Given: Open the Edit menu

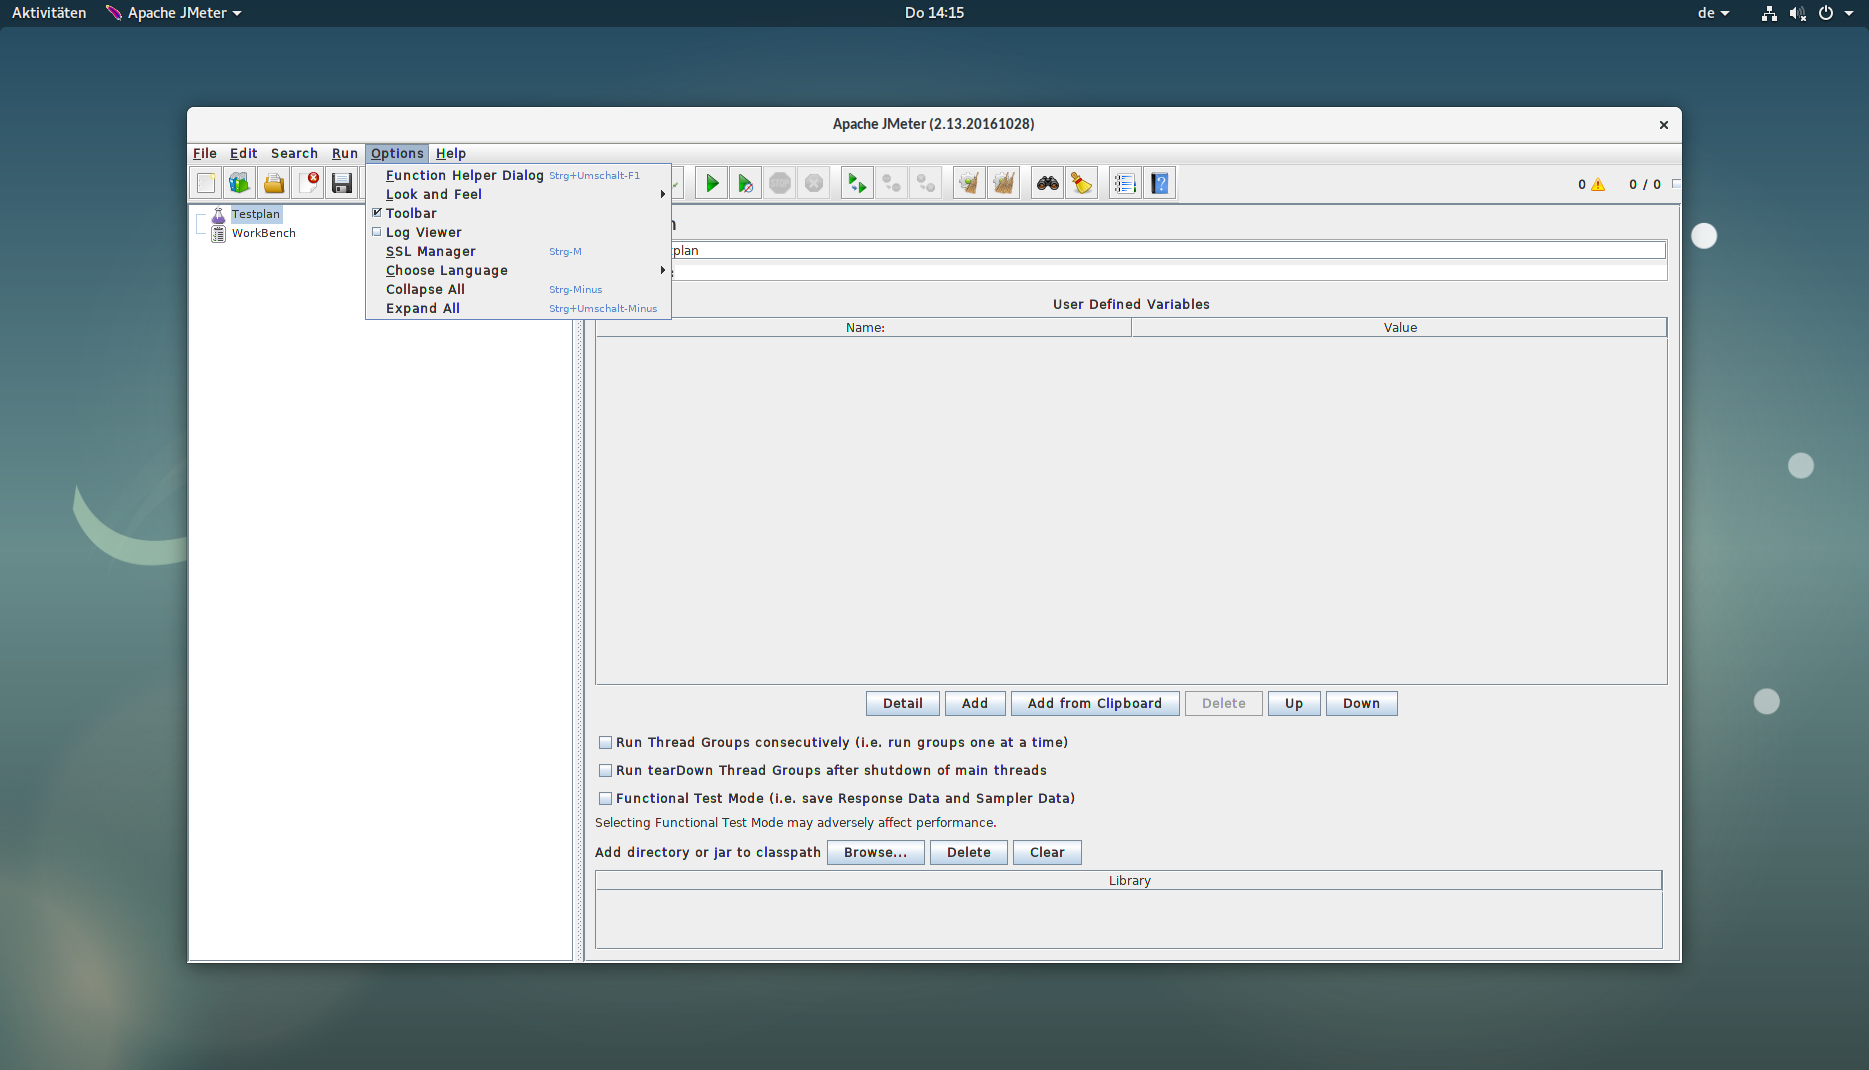Looking at the screenshot, I should [x=243, y=153].
